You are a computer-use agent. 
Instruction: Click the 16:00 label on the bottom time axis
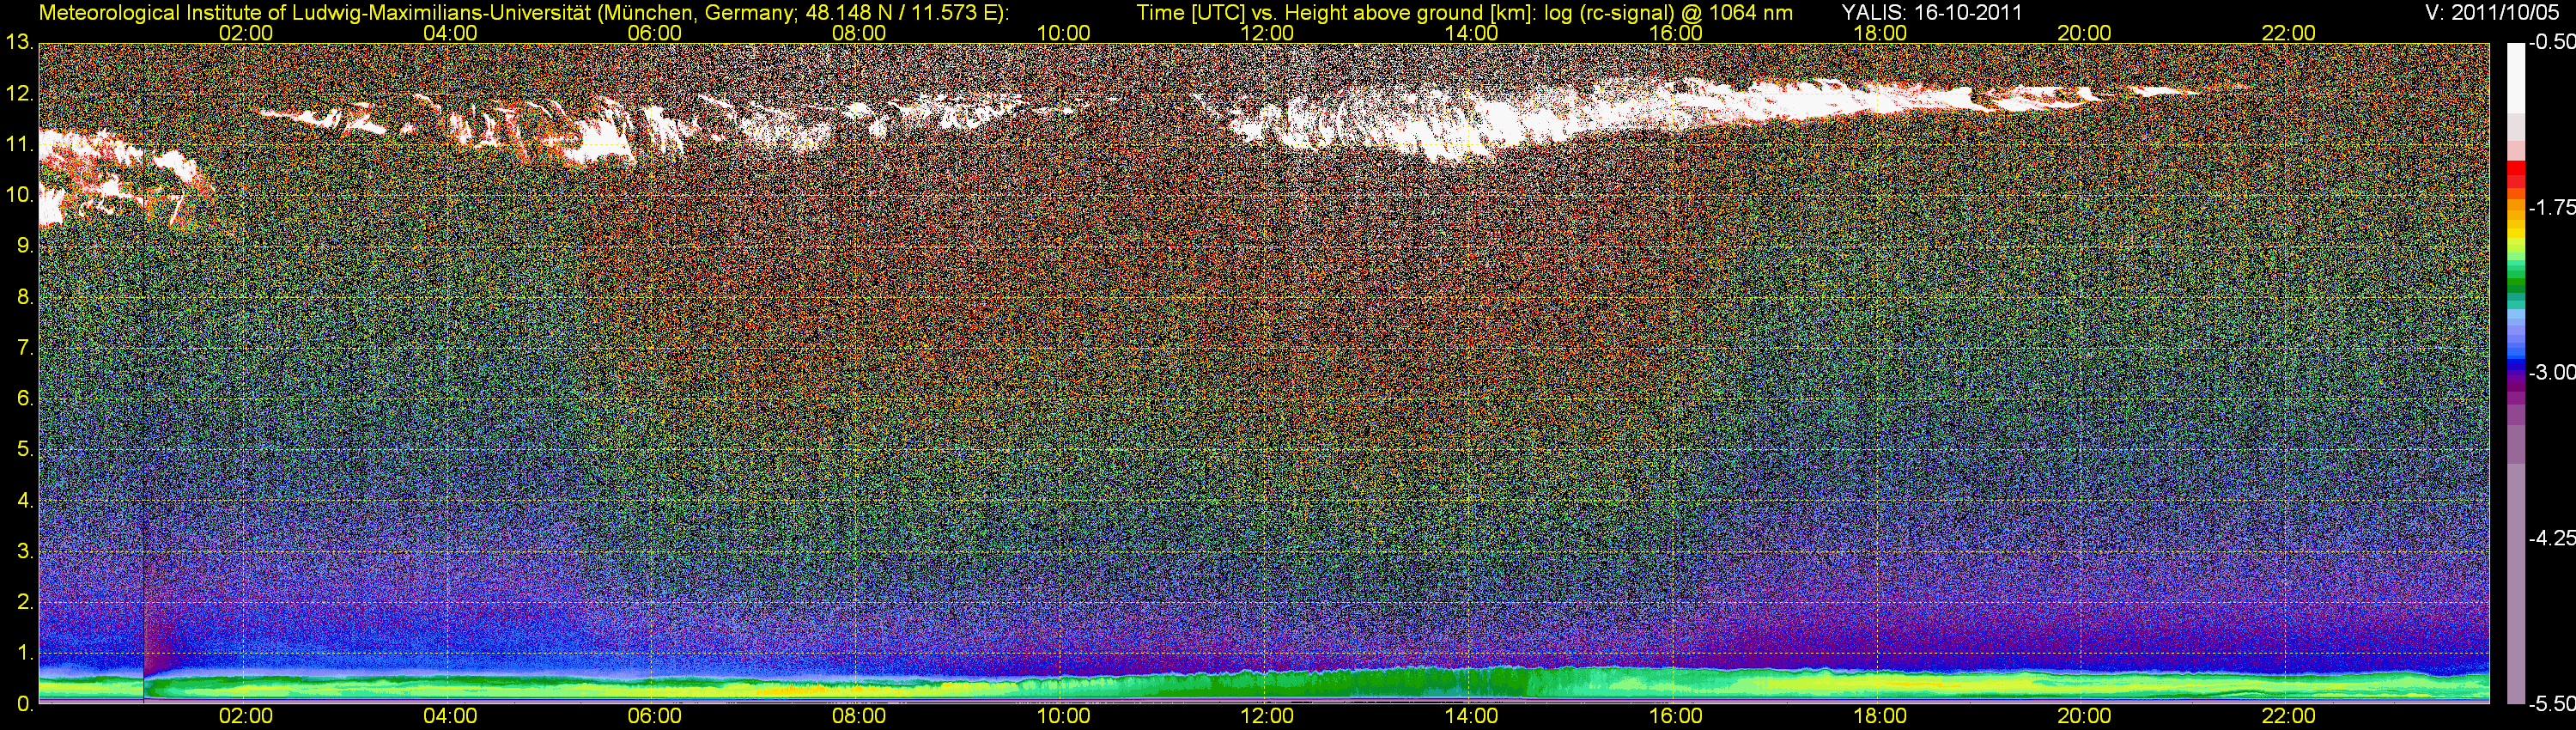[1675, 717]
